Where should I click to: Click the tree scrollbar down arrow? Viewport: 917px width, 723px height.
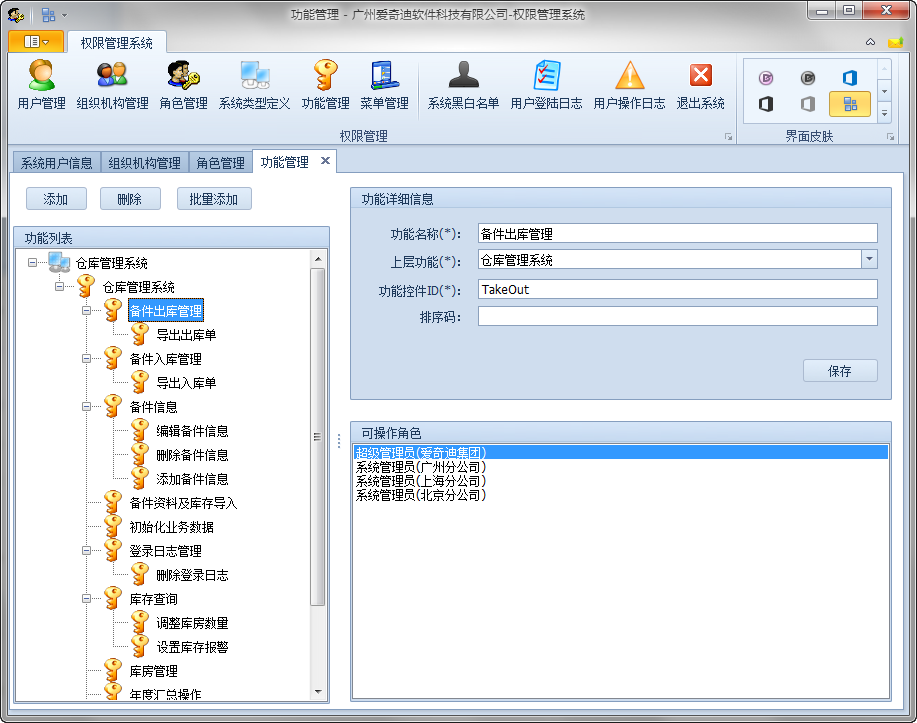click(318, 691)
